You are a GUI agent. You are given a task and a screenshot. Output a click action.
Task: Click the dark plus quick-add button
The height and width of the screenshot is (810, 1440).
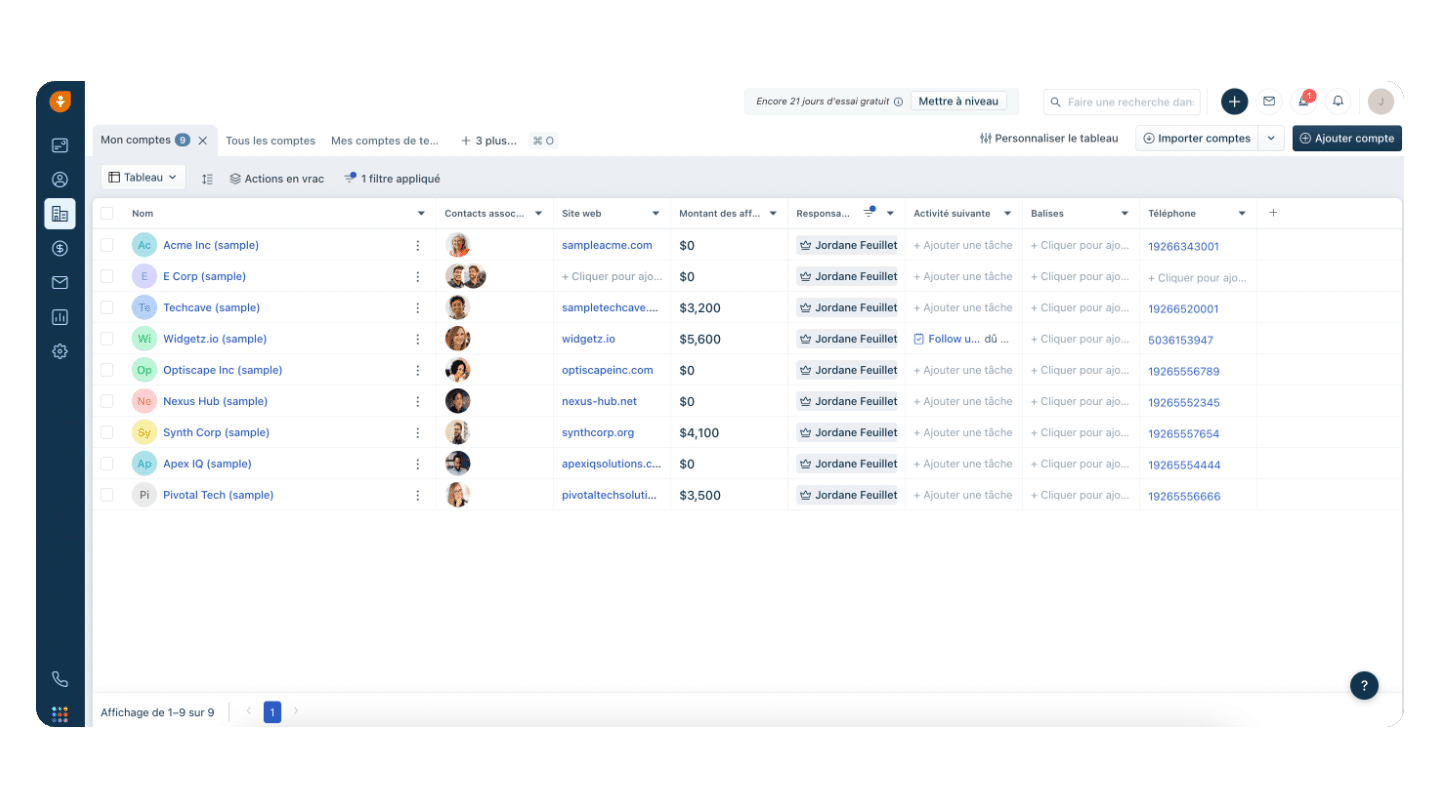[1235, 101]
